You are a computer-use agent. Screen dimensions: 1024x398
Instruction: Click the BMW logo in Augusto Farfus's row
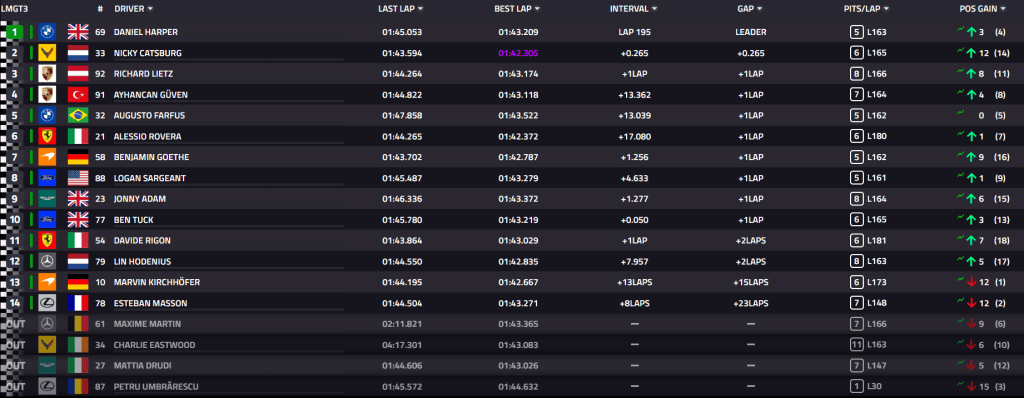pyautogui.click(x=47, y=116)
